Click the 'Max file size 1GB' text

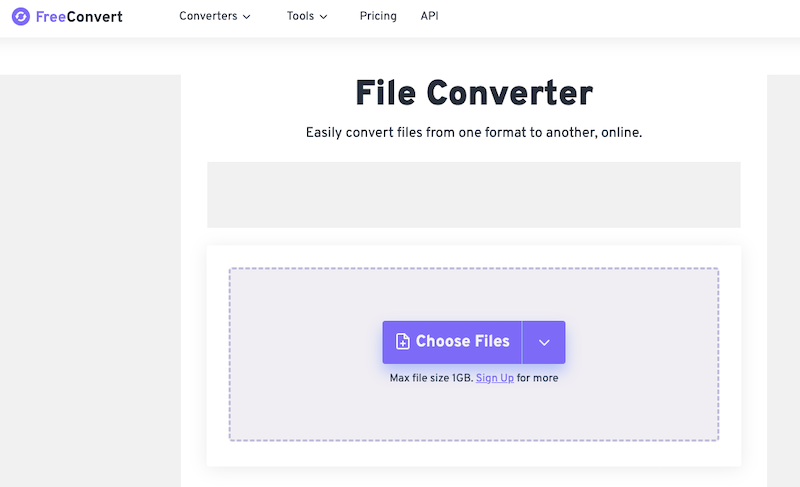tap(431, 378)
